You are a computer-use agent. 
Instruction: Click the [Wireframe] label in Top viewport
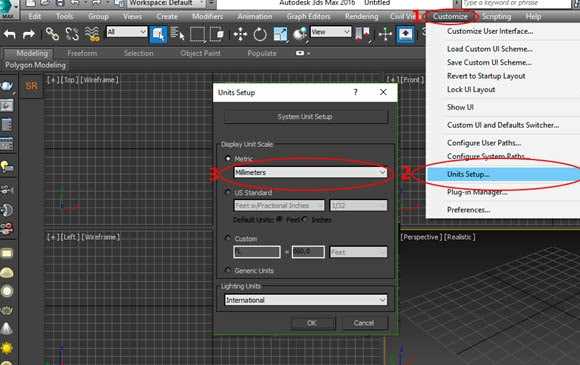coord(100,80)
